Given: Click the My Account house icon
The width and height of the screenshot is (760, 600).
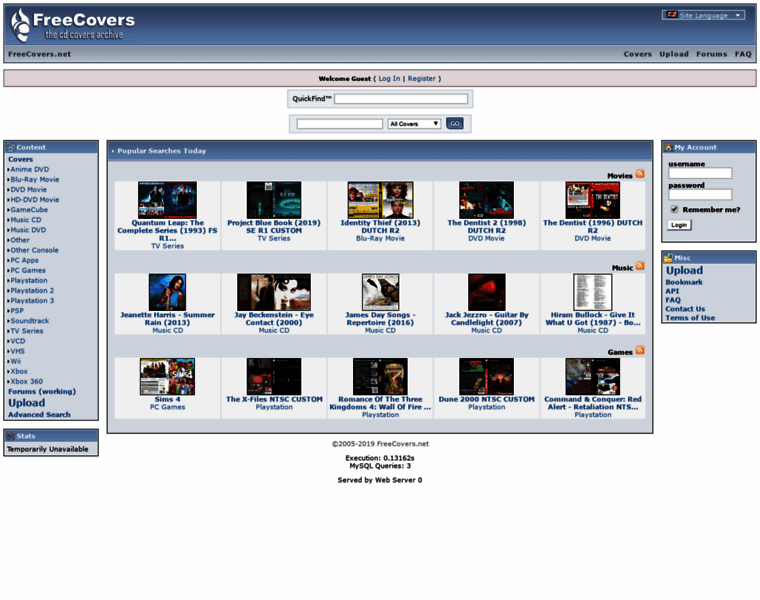Looking at the screenshot, I should [x=668, y=147].
